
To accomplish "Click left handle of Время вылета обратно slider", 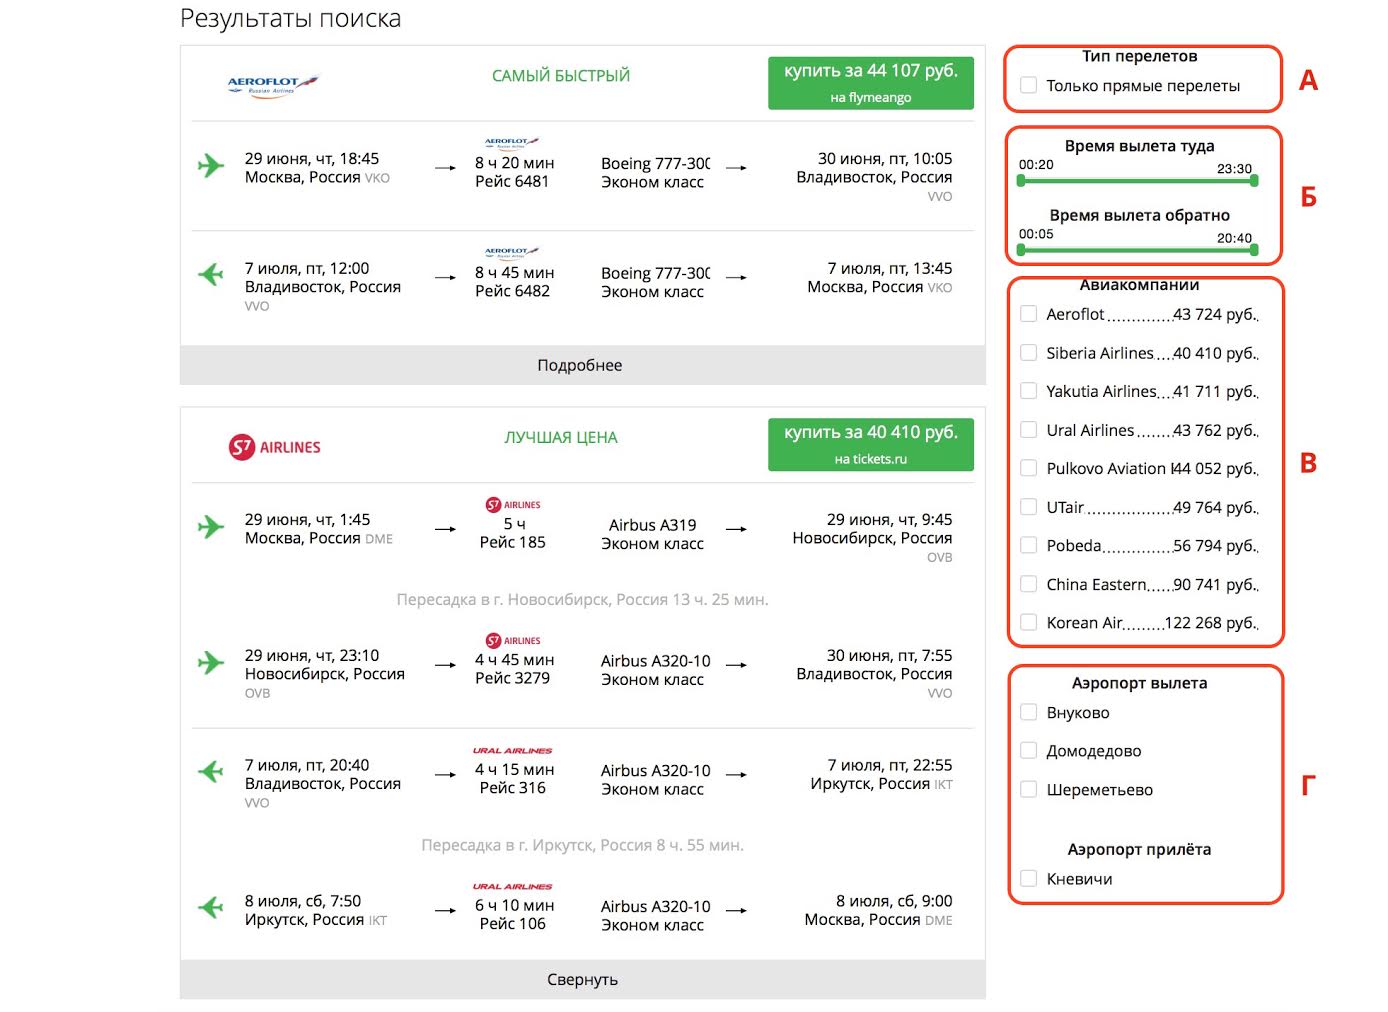I will coord(1021,250).
